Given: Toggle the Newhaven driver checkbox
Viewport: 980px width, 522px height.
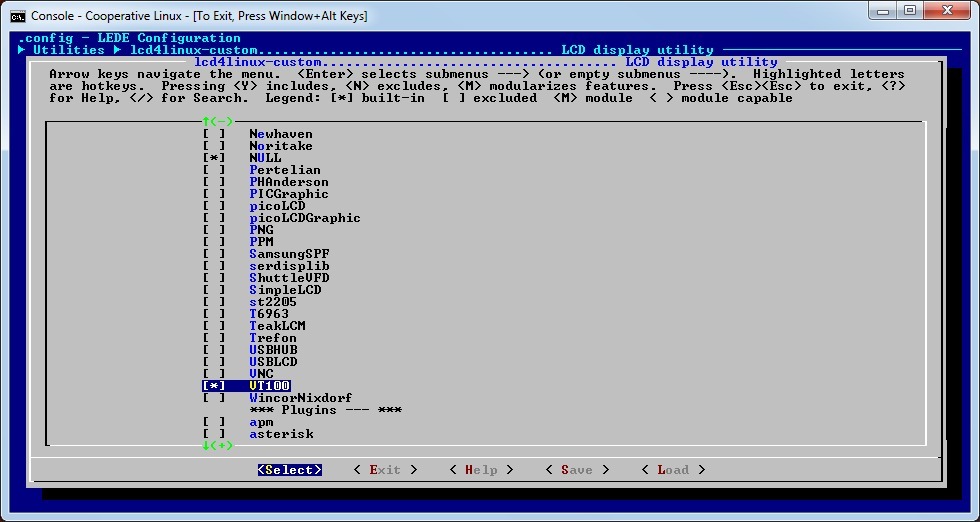Looking at the screenshot, I should (214, 134).
